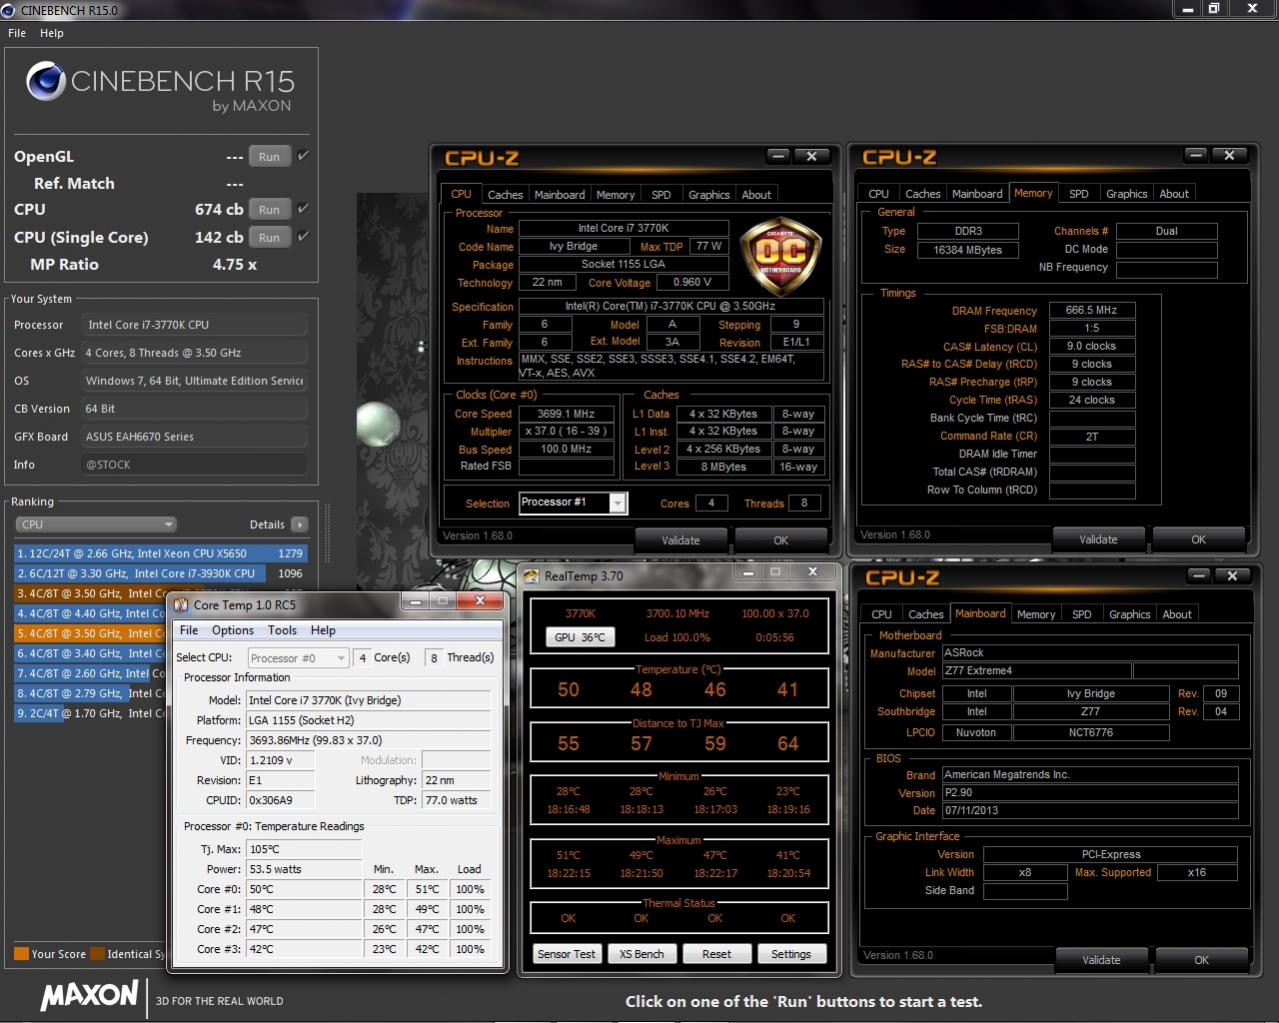Open the Cinebench File menu
Viewport: 1279px width, 1023px height.
[x=17, y=33]
